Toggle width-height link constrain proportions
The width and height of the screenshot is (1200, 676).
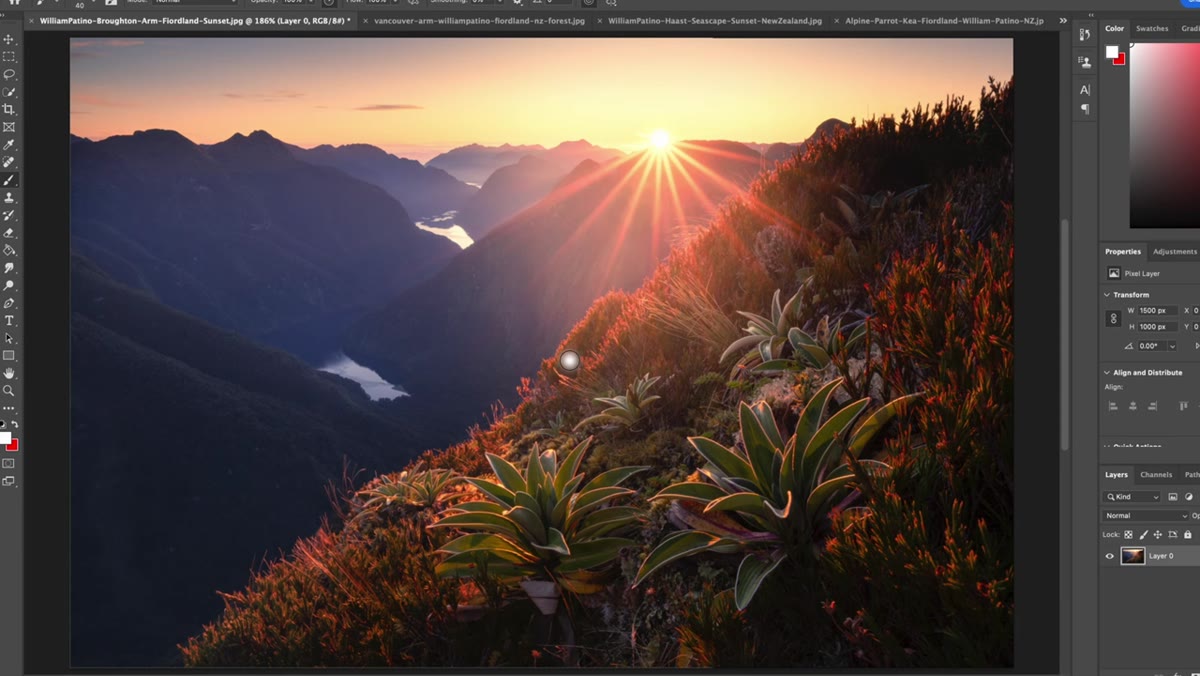point(1113,319)
